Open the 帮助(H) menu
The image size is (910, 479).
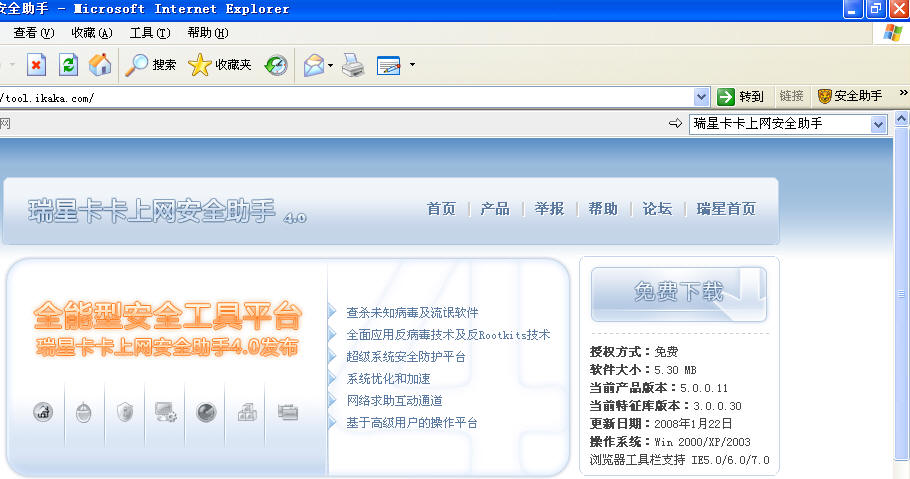coord(207,33)
